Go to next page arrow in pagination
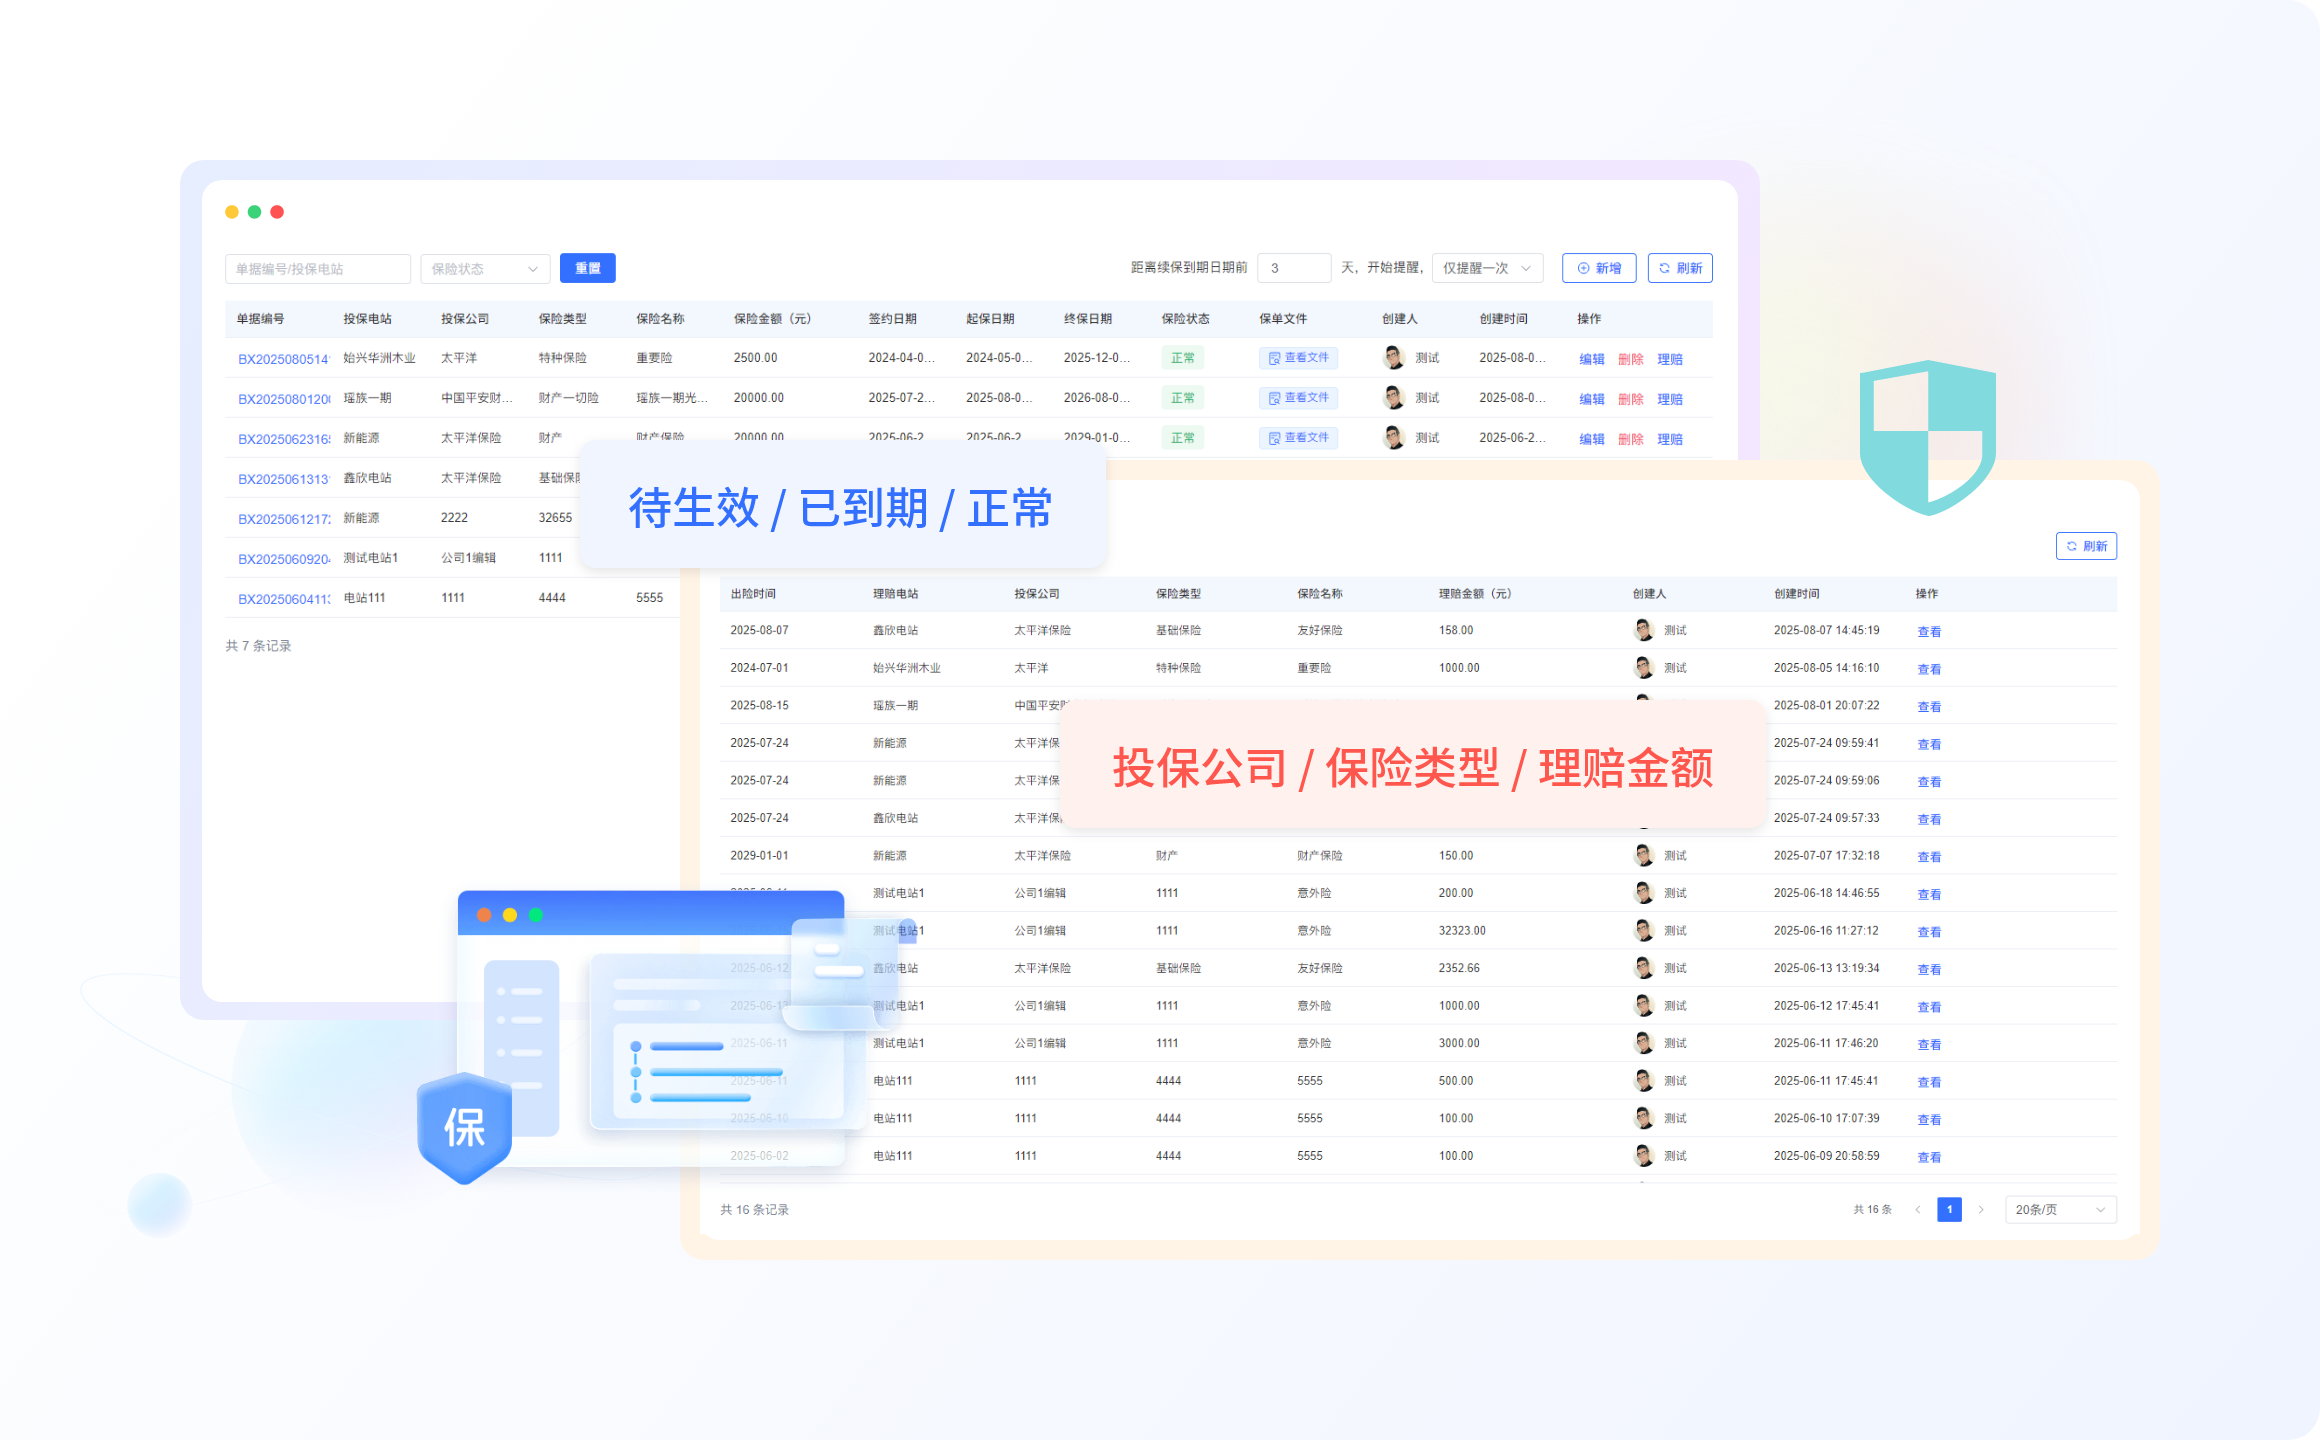This screenshot has height=1440, width=2320. [x=1981, y=1210]
